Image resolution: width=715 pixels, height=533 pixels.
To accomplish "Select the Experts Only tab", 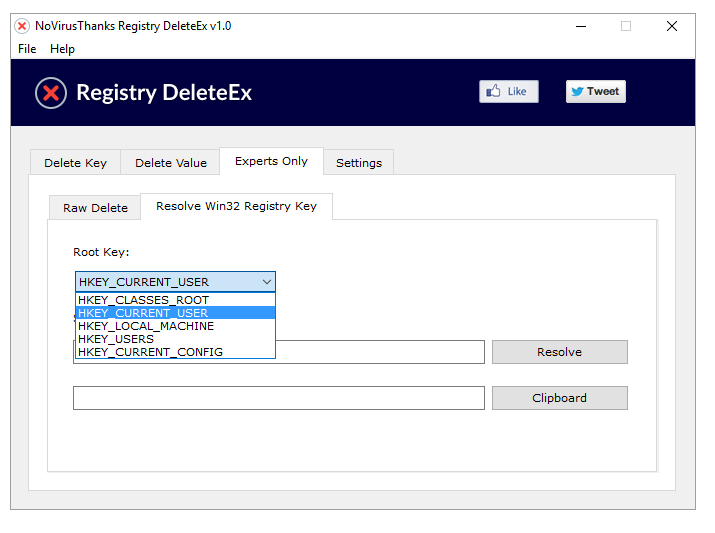I will (271, 161).
